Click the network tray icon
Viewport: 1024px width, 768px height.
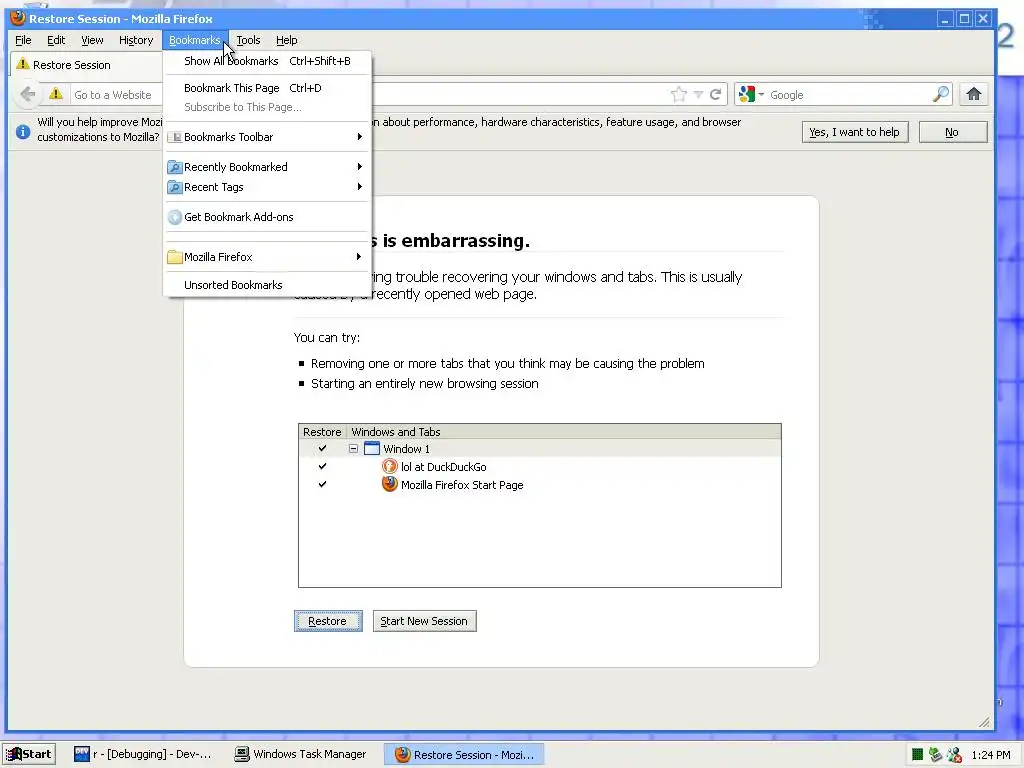pos(935,755)
